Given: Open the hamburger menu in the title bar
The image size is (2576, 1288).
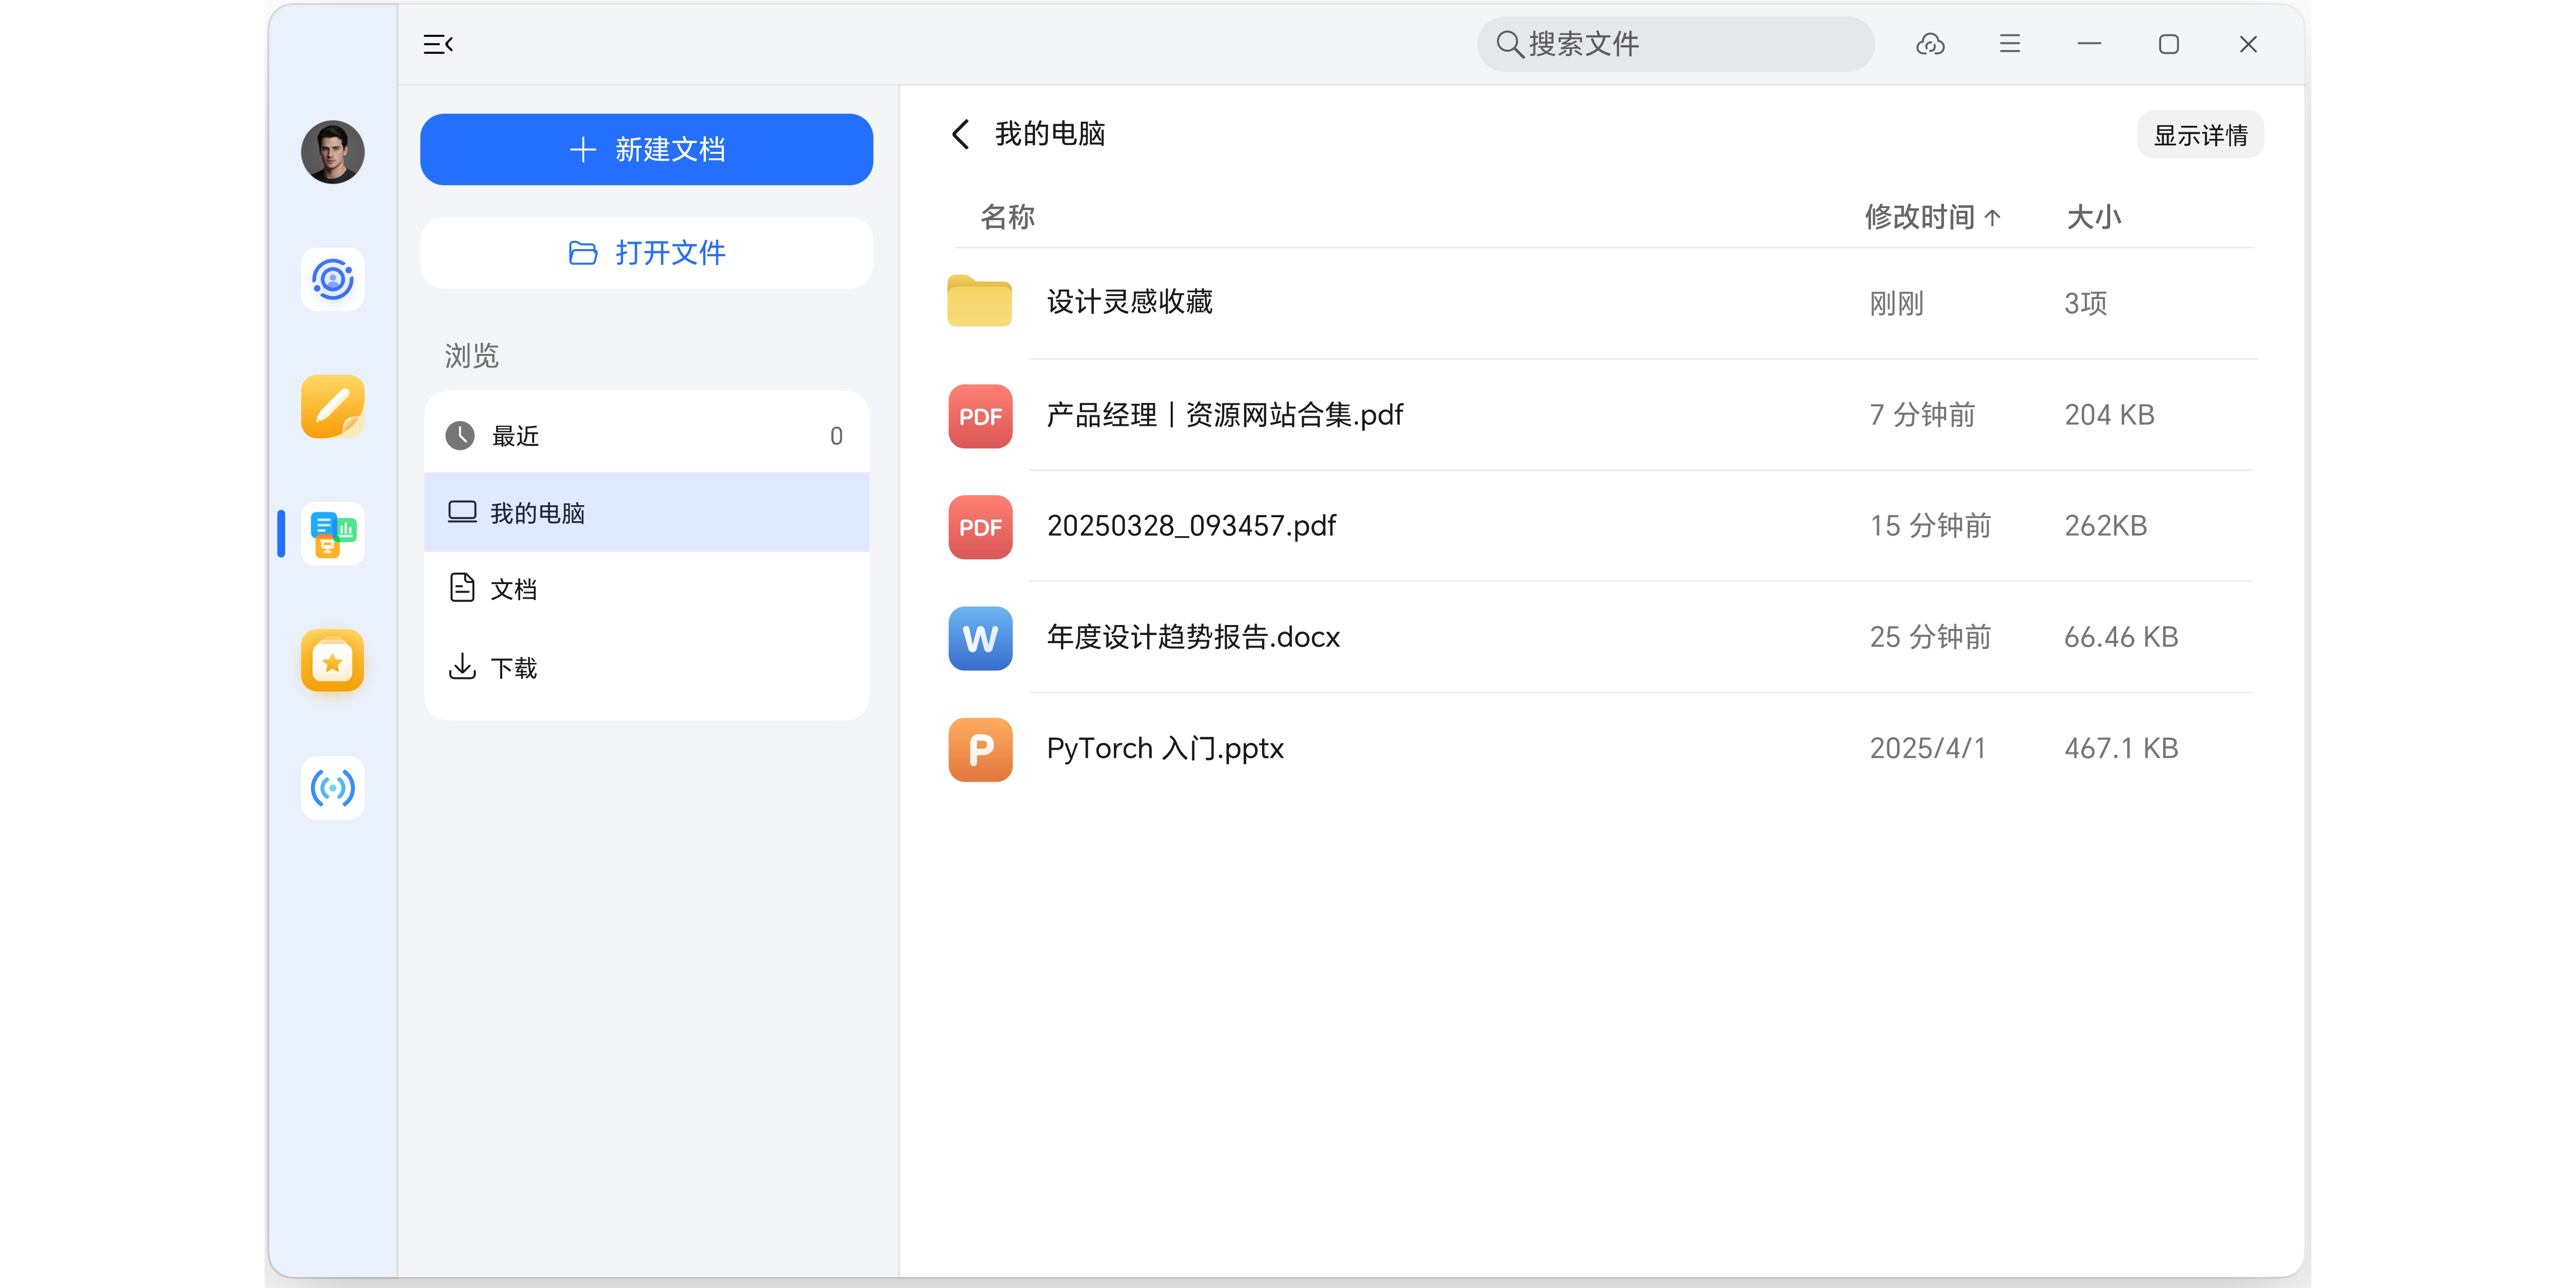Looking at the screenshot, I should 2010,44.
